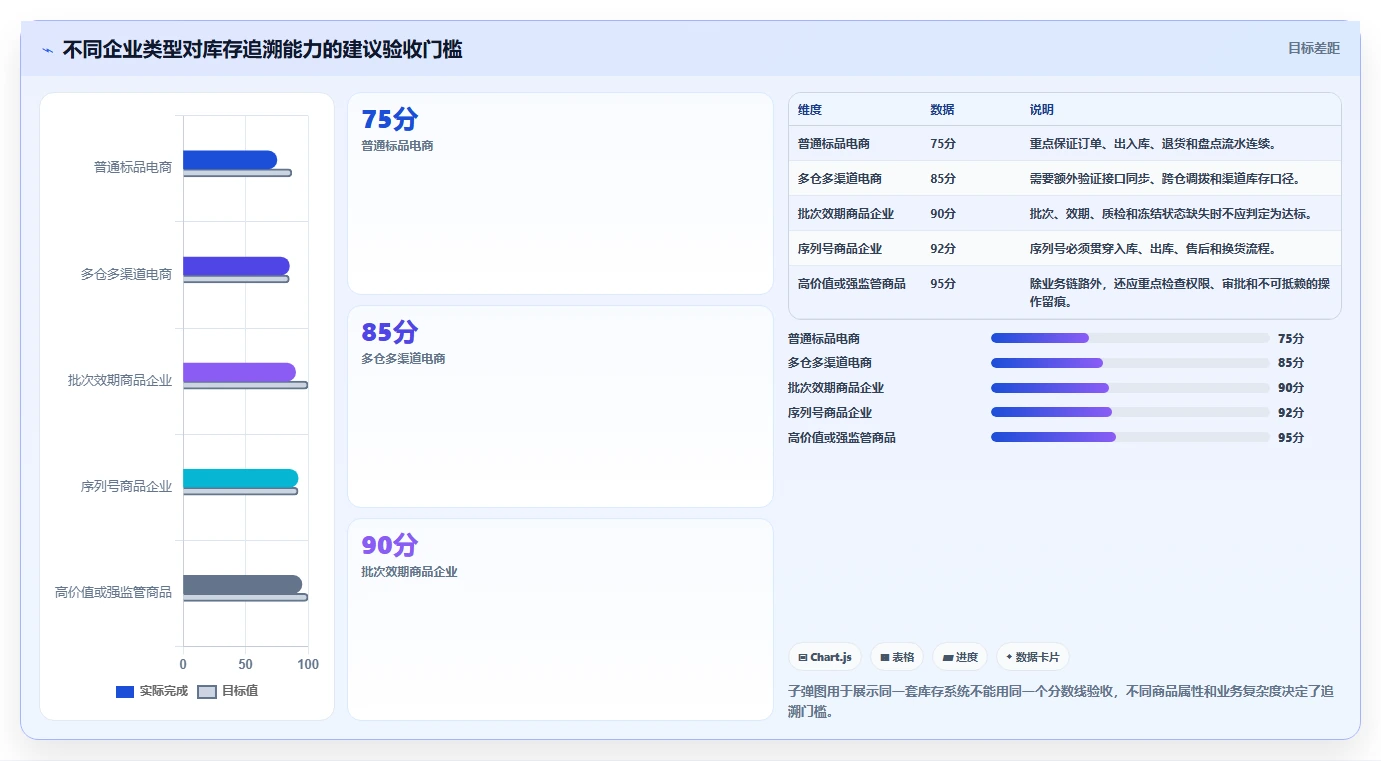This screenshot has height=761, width=1381.
Task: Click the 数据 column header
Action: pyautogui.click(x=942, y=110)
